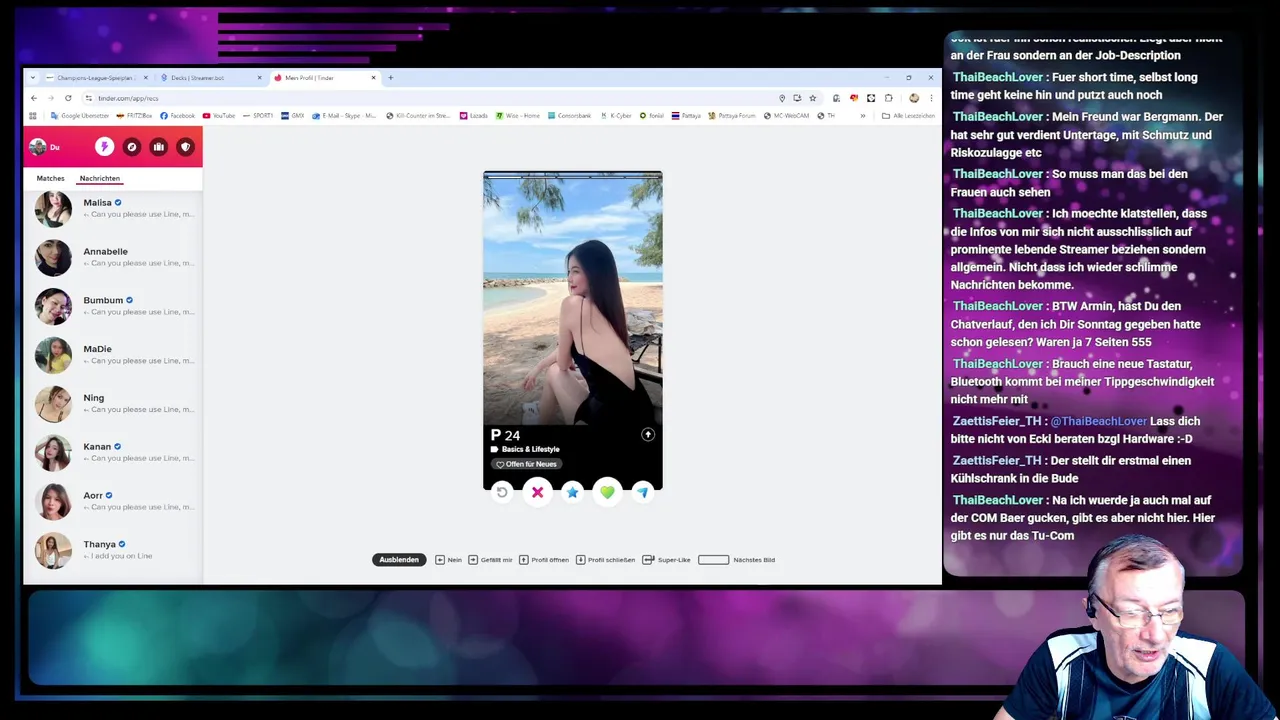
Task: Expand the hidden bookmarks overflow chevron
Action: (x=863, y=116)
